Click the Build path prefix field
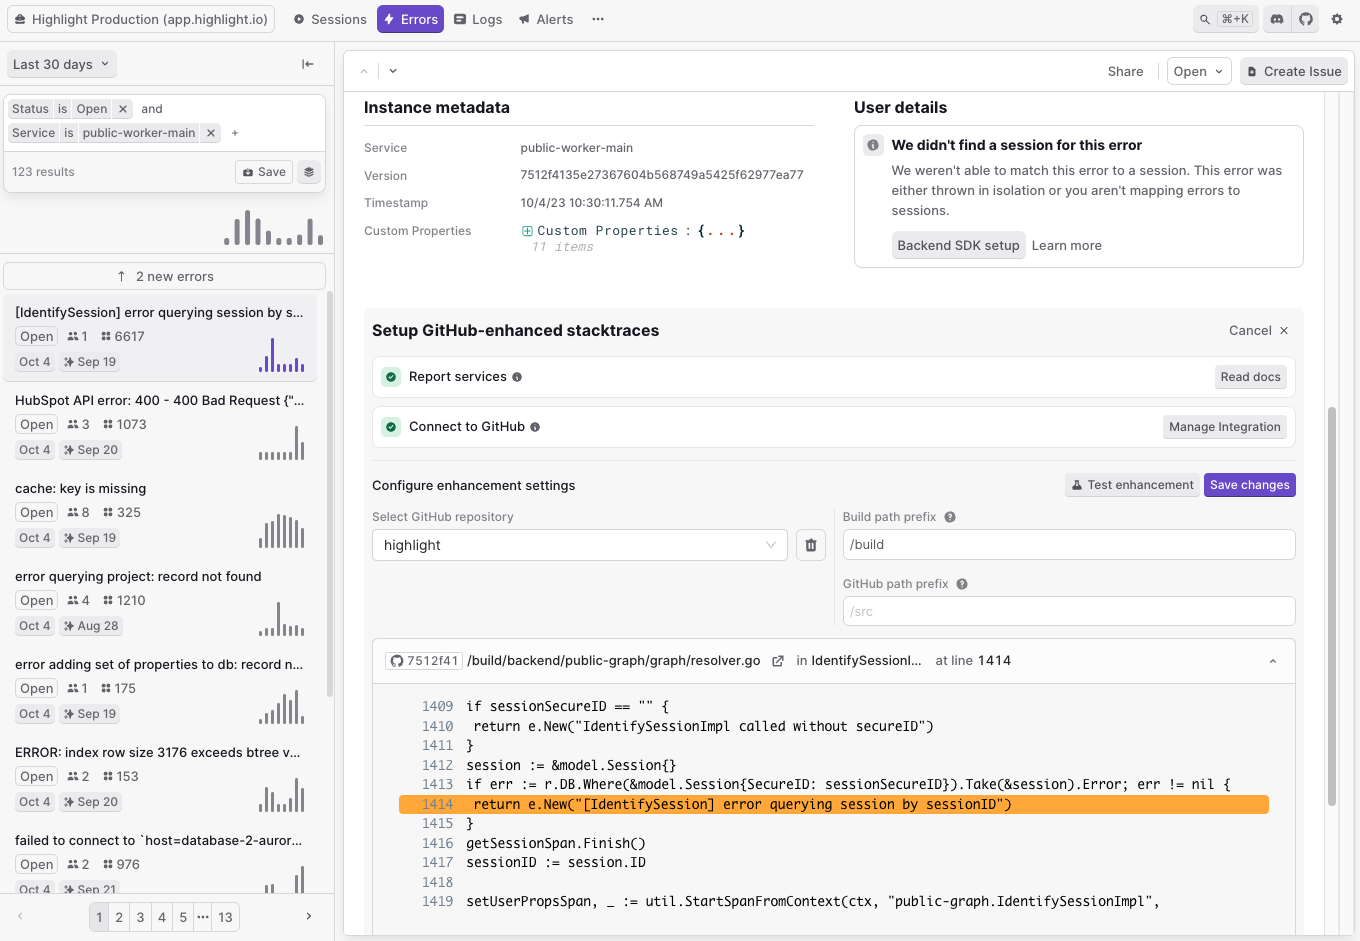 pyautogui.click(x=1068, y=545)
